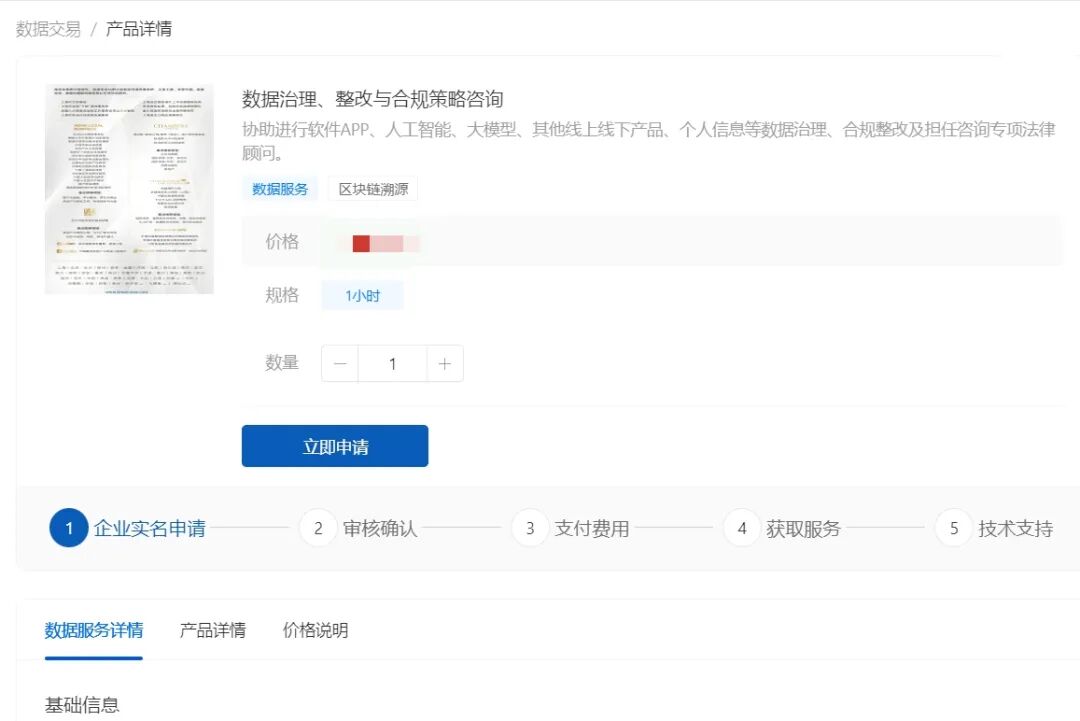Click the plus button to increase quantity
The height and width of the screenshot is (721, 1080).
(x=444, y=363)
